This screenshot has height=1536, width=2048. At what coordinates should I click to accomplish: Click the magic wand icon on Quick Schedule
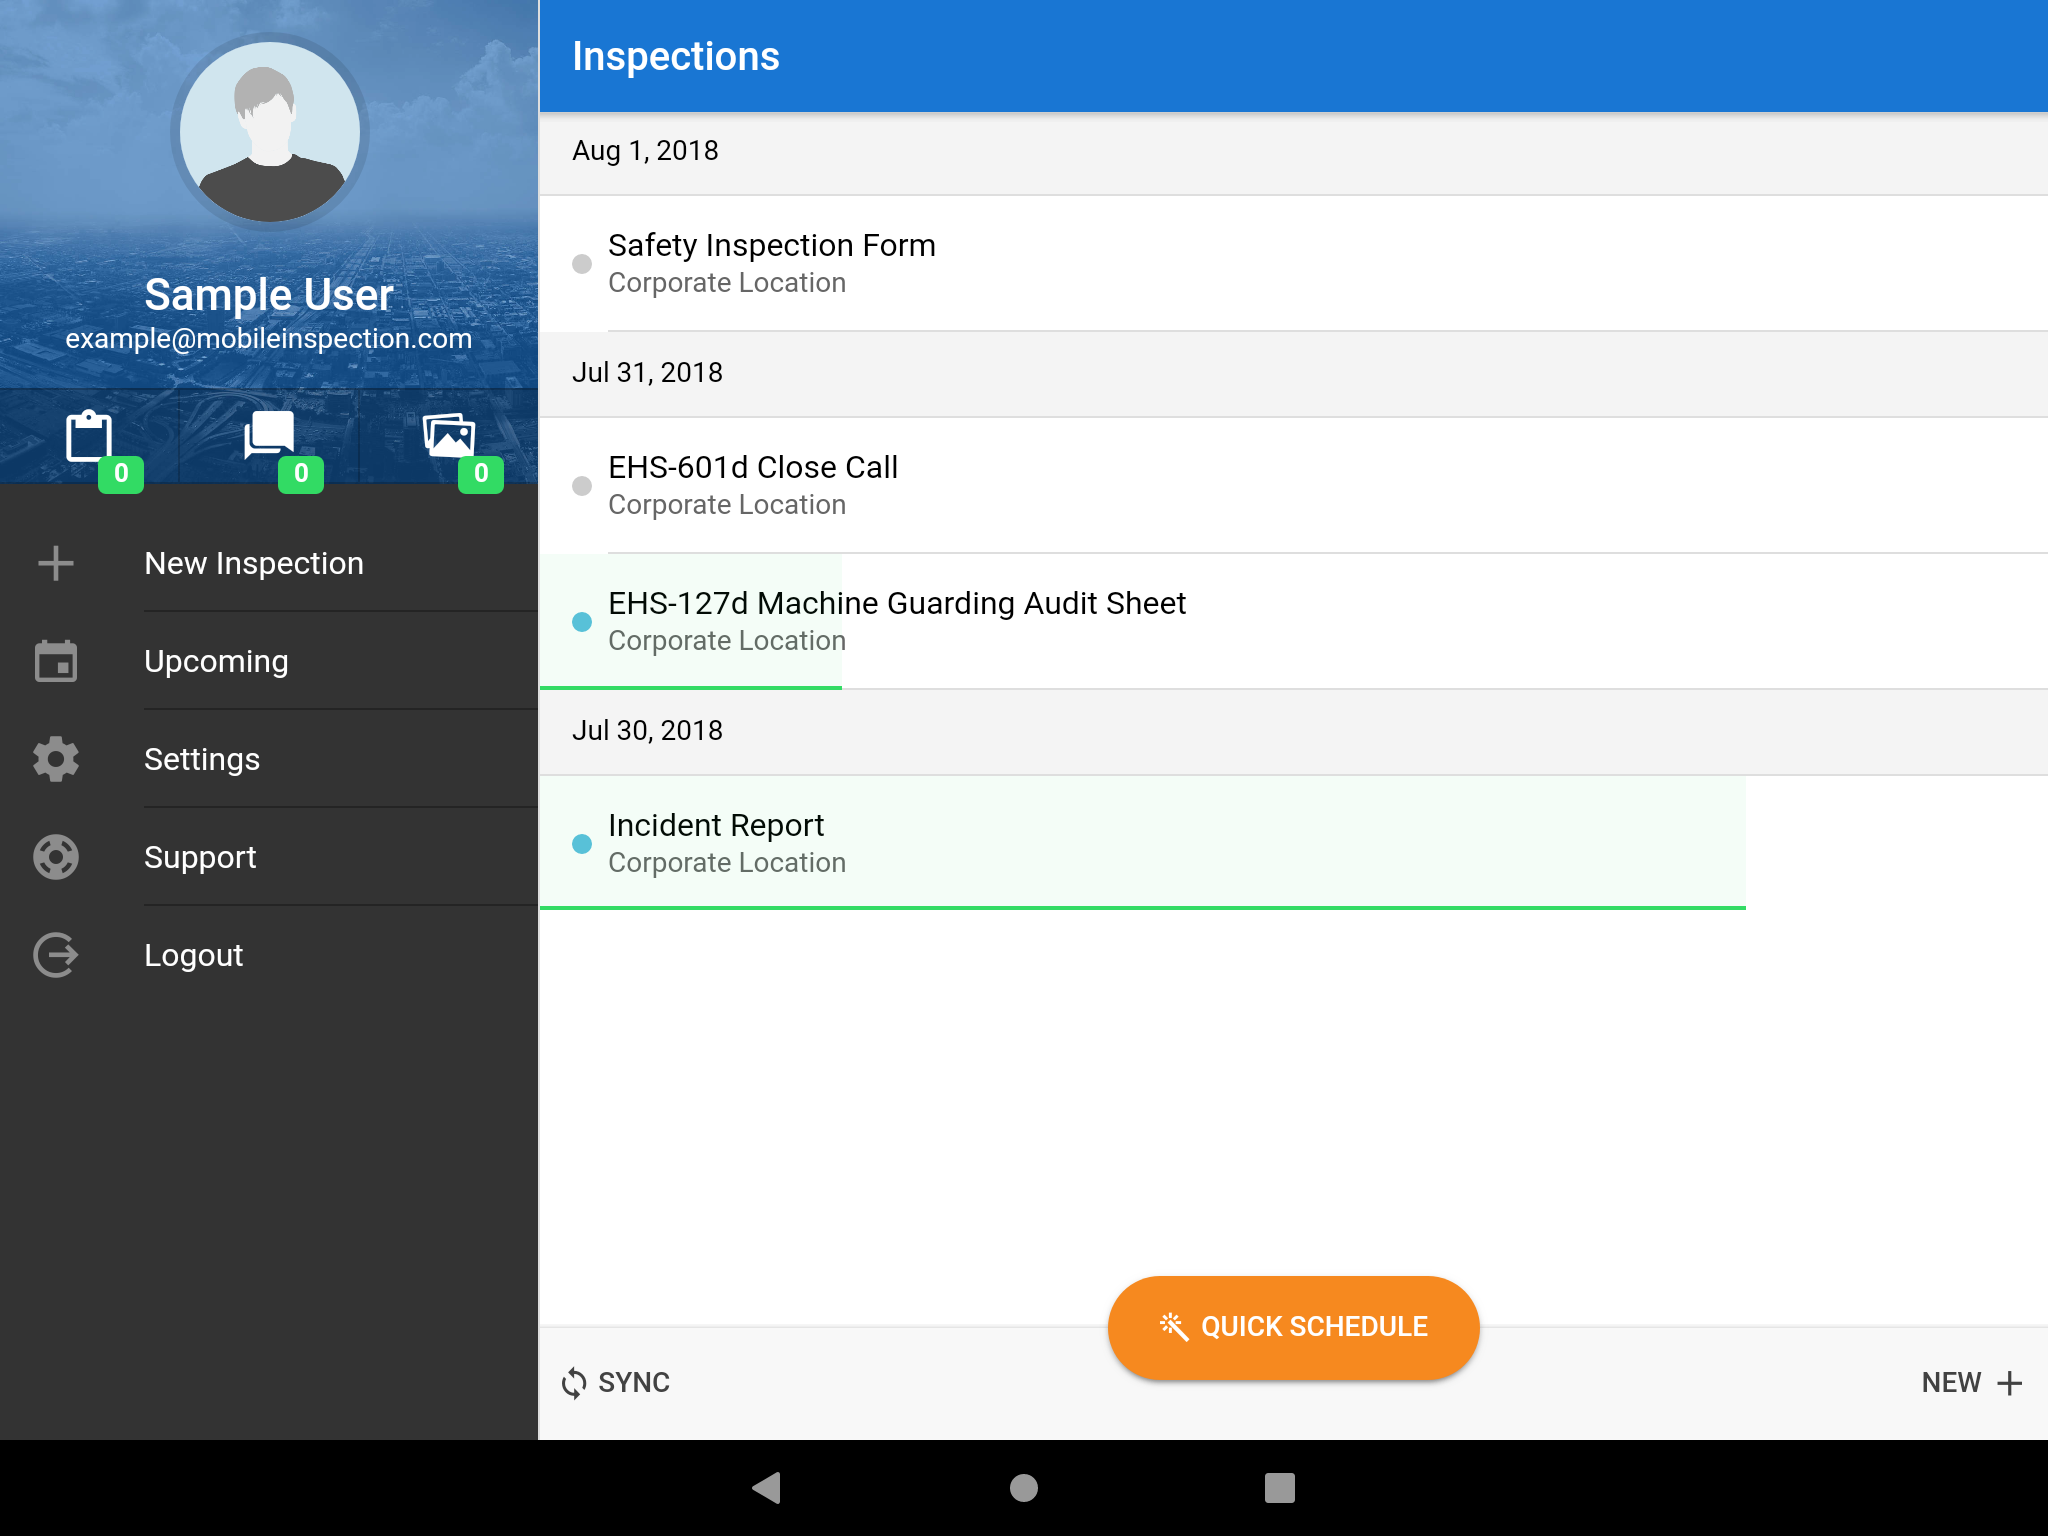coord(1174,1326)
